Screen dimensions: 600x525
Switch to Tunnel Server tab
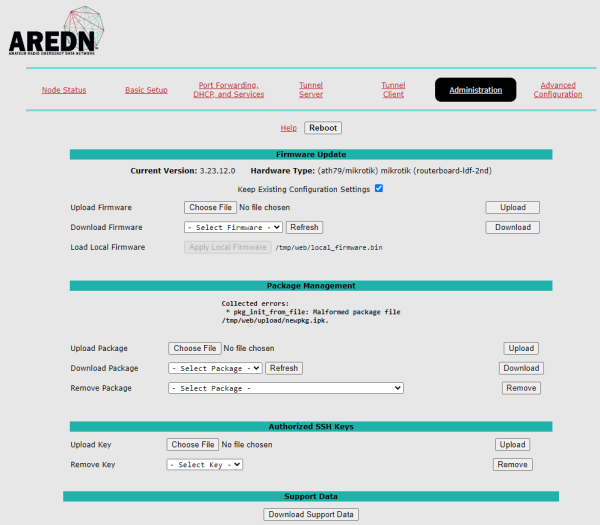[311, 90]
